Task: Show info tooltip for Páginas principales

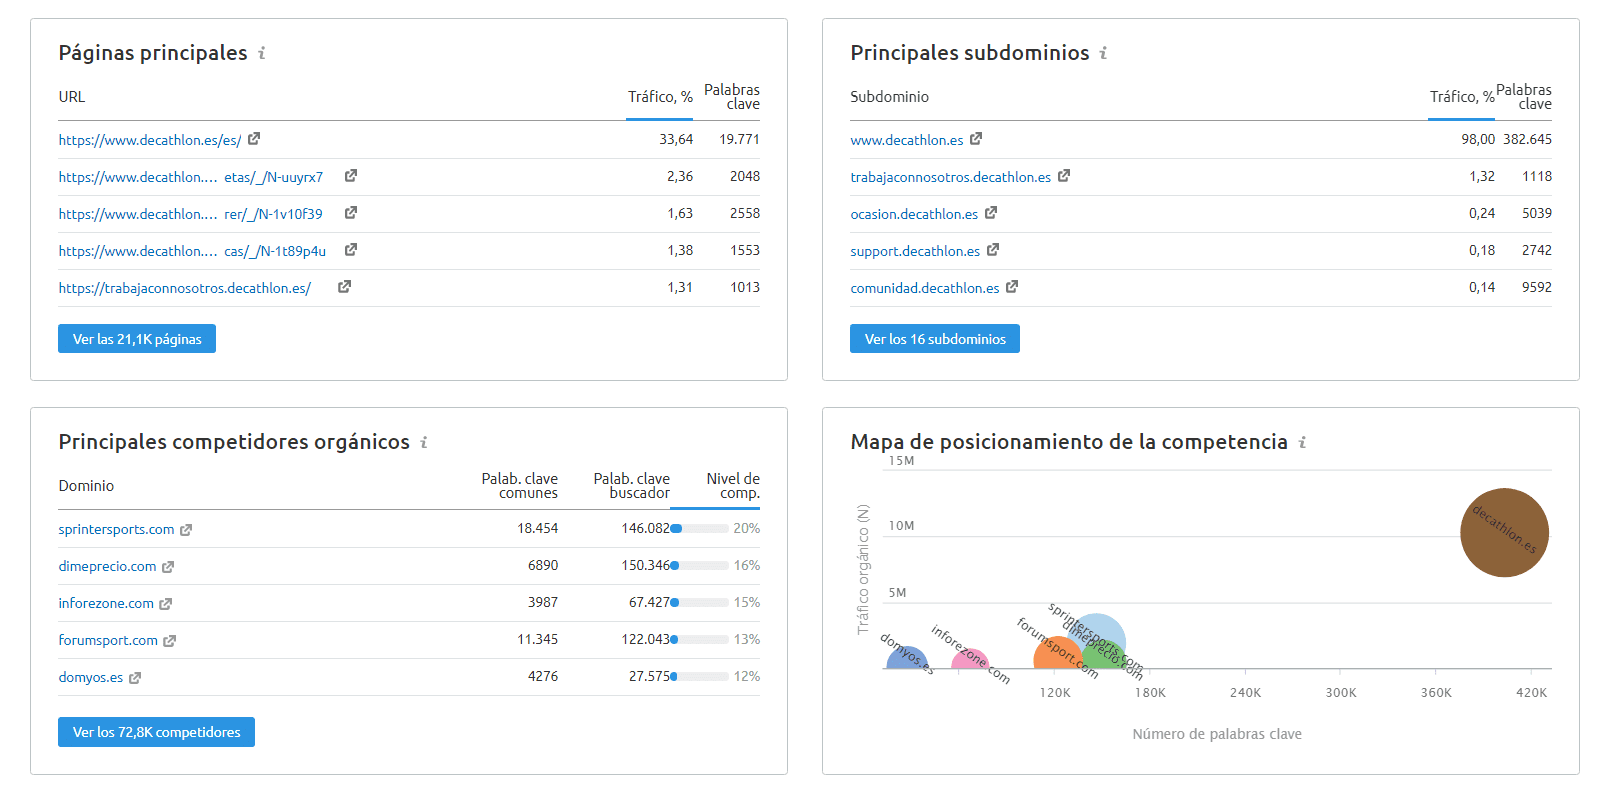Action: coord(262,53)
